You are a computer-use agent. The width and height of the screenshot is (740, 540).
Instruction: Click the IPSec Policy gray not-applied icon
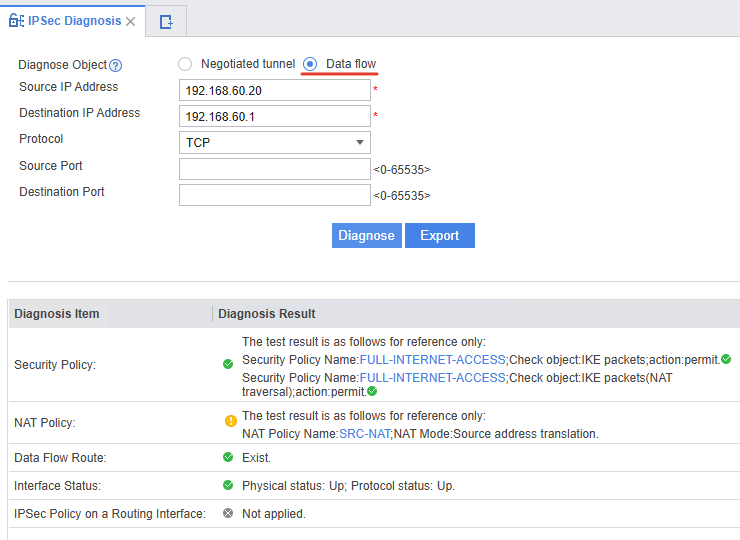[x=228, y=513]
